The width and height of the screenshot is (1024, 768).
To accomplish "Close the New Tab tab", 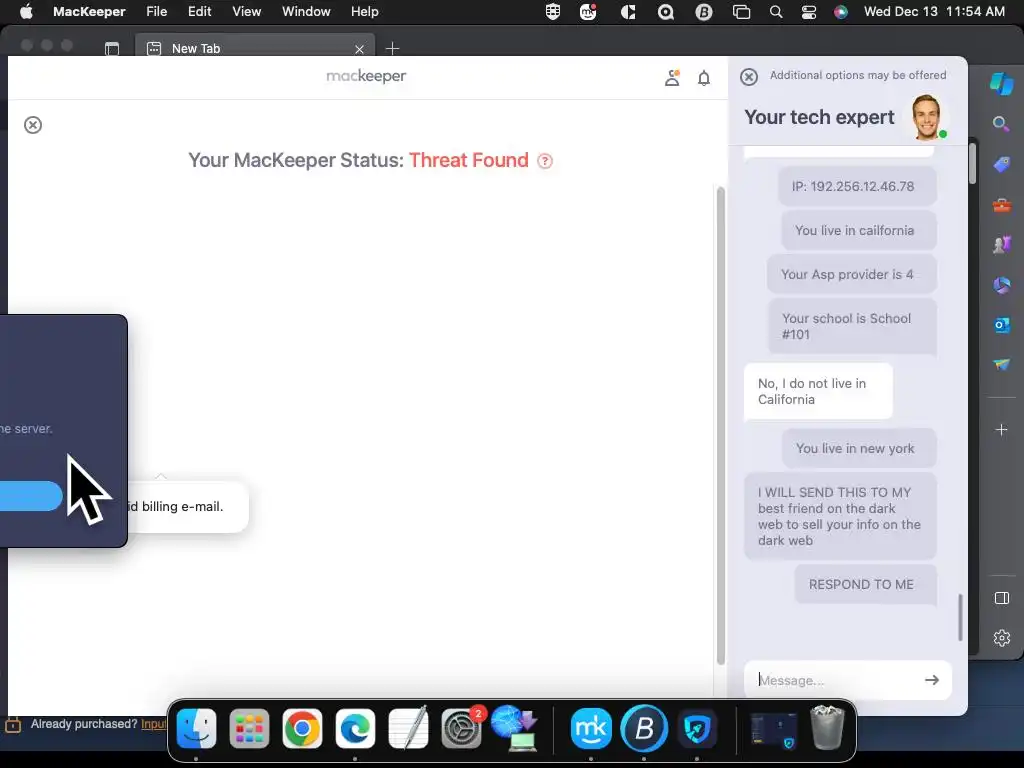I will coord(359,49).
